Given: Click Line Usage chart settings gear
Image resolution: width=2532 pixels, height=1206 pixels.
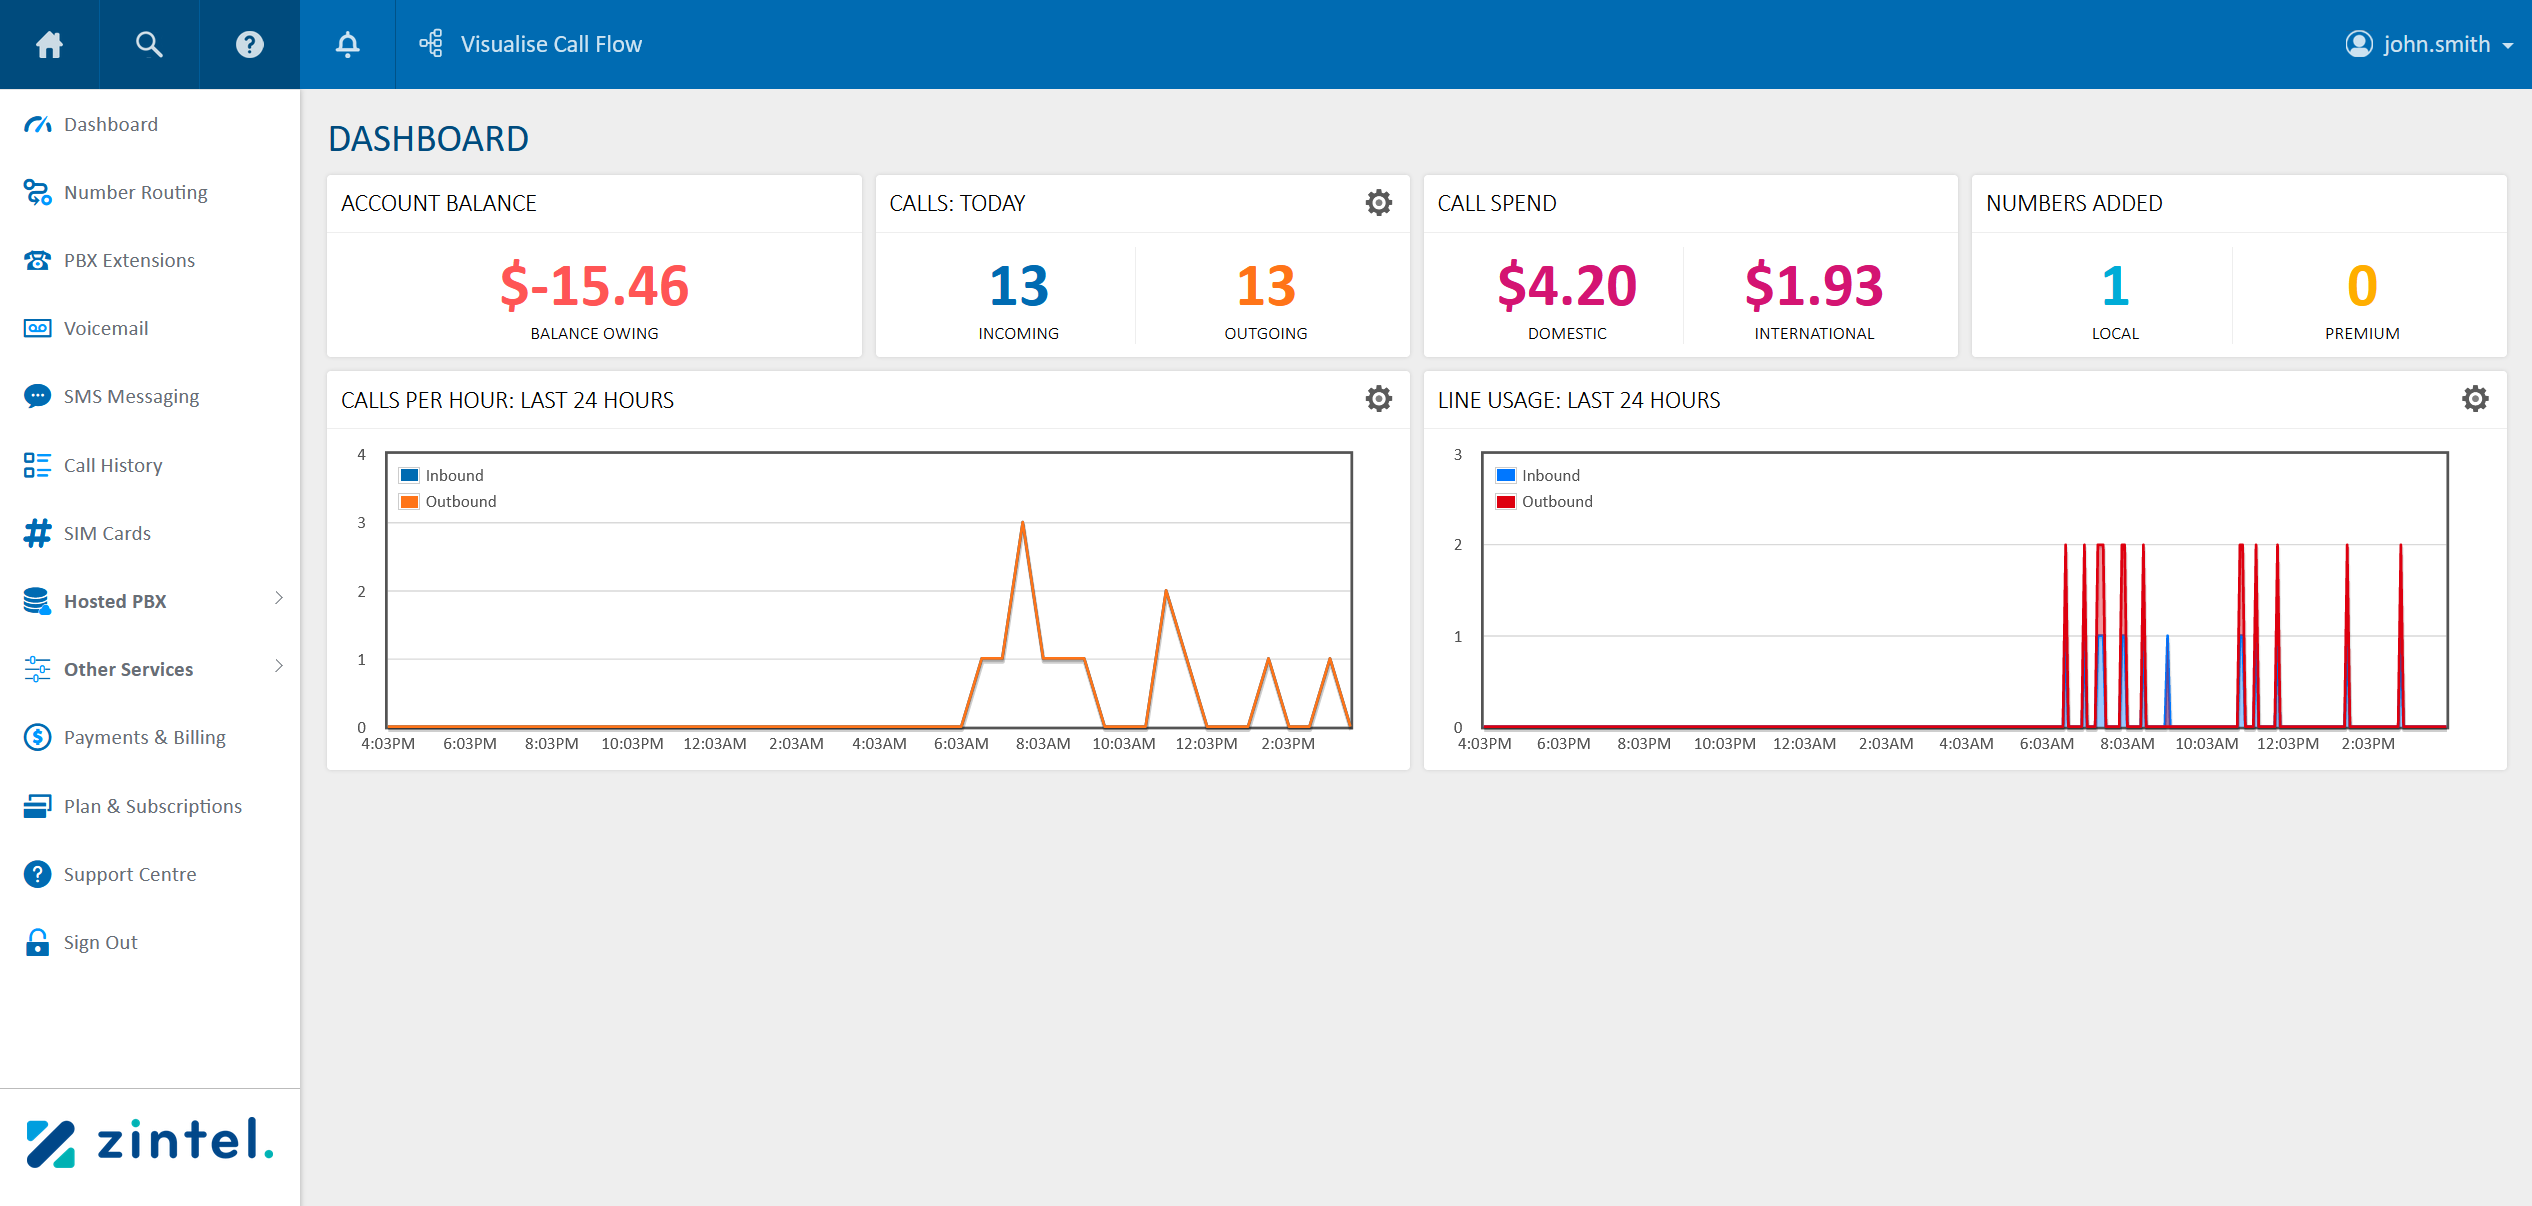Looking at the screenshot, I should tap(2474, 399).
